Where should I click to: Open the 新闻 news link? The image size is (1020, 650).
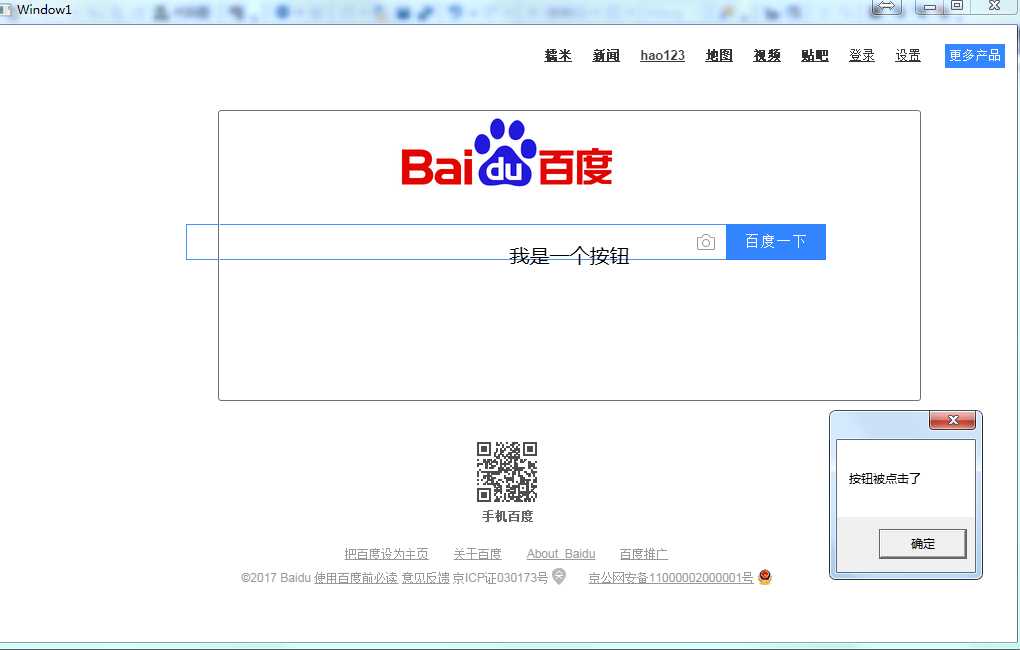pos(606,55)
